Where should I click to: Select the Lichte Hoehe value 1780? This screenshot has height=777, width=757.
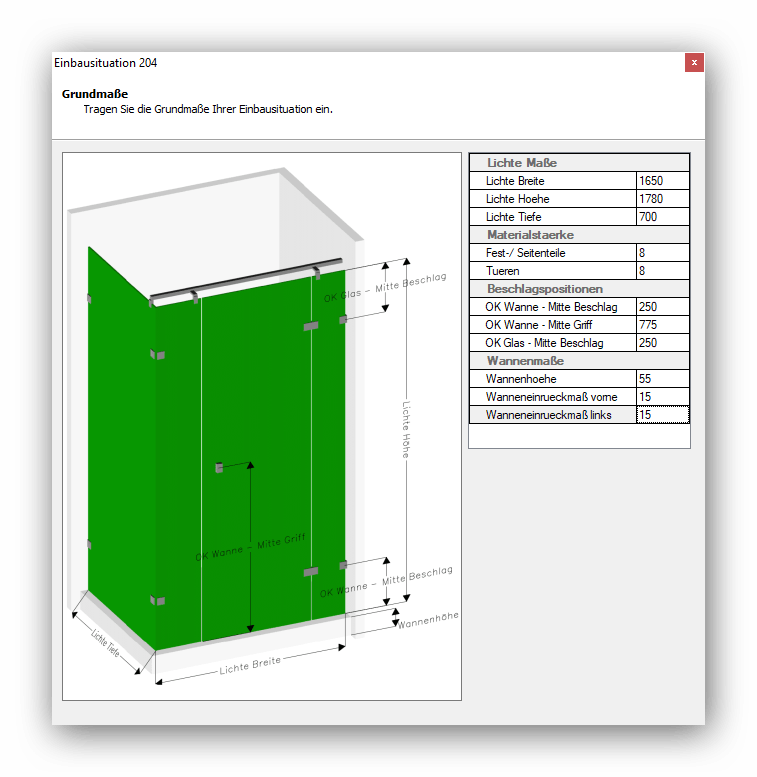click(x=662, y=199)
